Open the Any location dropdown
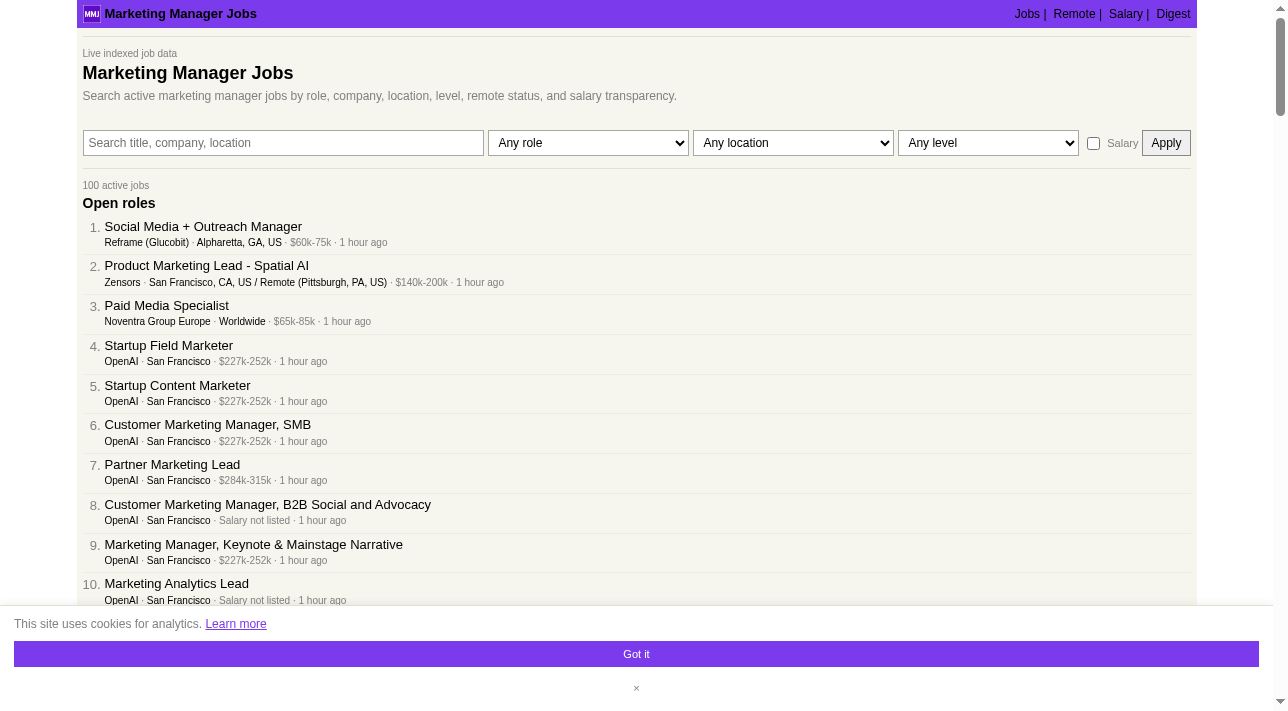1288x711 pixels. pos(793,143)
